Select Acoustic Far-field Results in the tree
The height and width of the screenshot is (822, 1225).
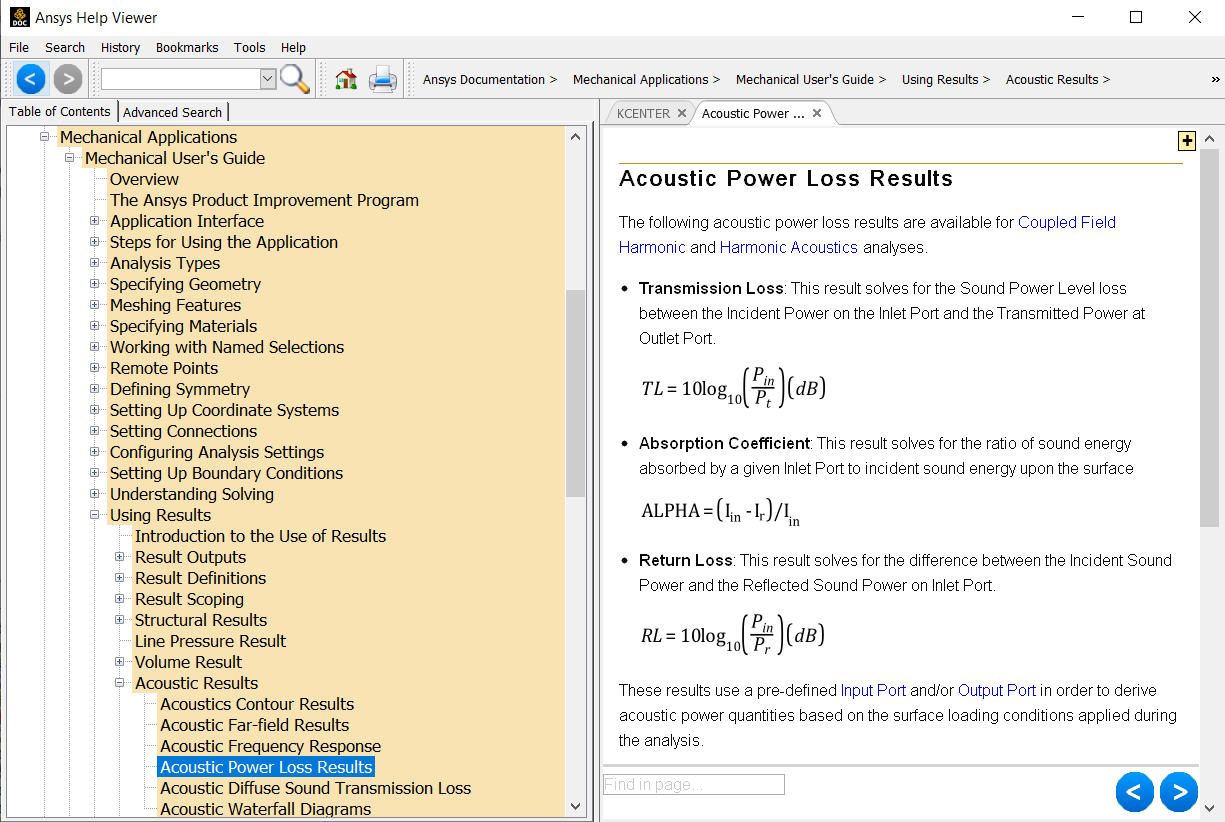pos(255,725)
